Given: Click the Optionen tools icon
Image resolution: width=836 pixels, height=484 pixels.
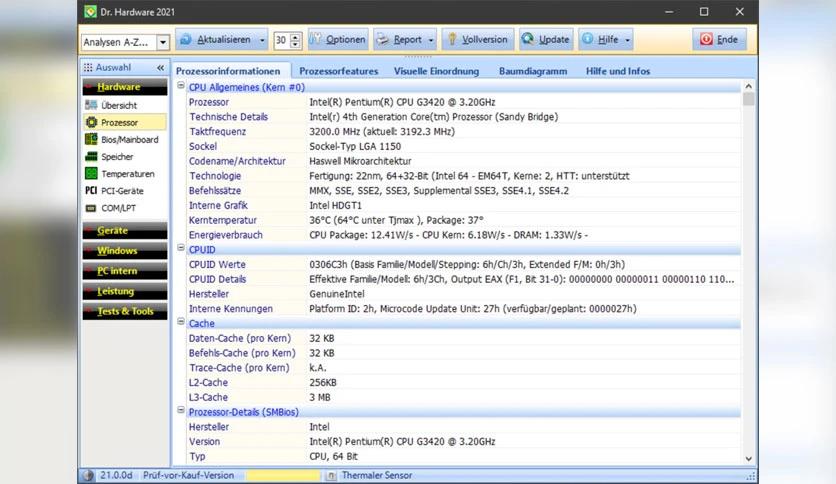Looking at the screenshot, I should point(315,39).
